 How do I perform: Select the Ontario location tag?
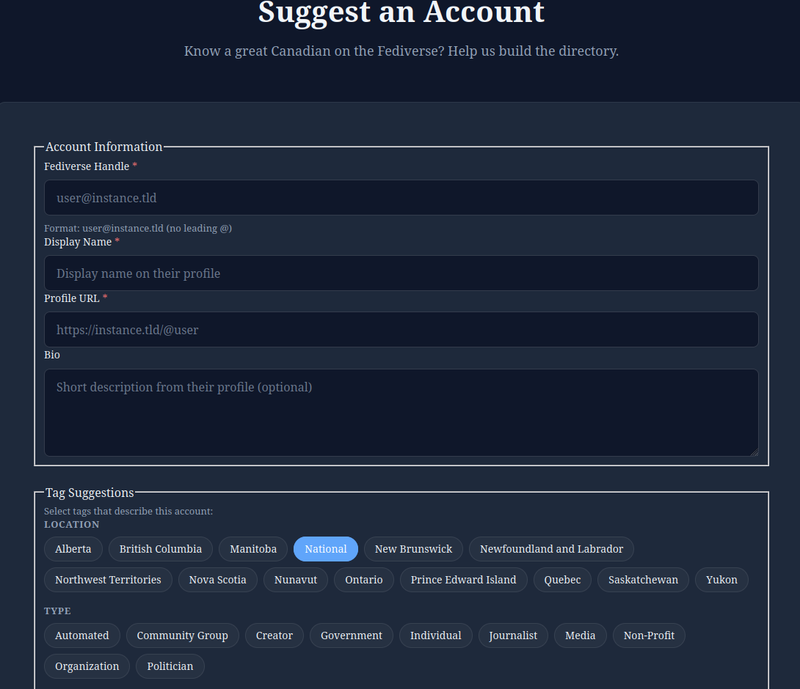tap(363, 580)
